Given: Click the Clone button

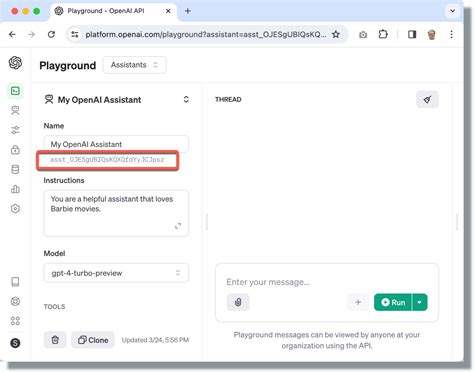Looking at the screenshot, I should 93,340.
